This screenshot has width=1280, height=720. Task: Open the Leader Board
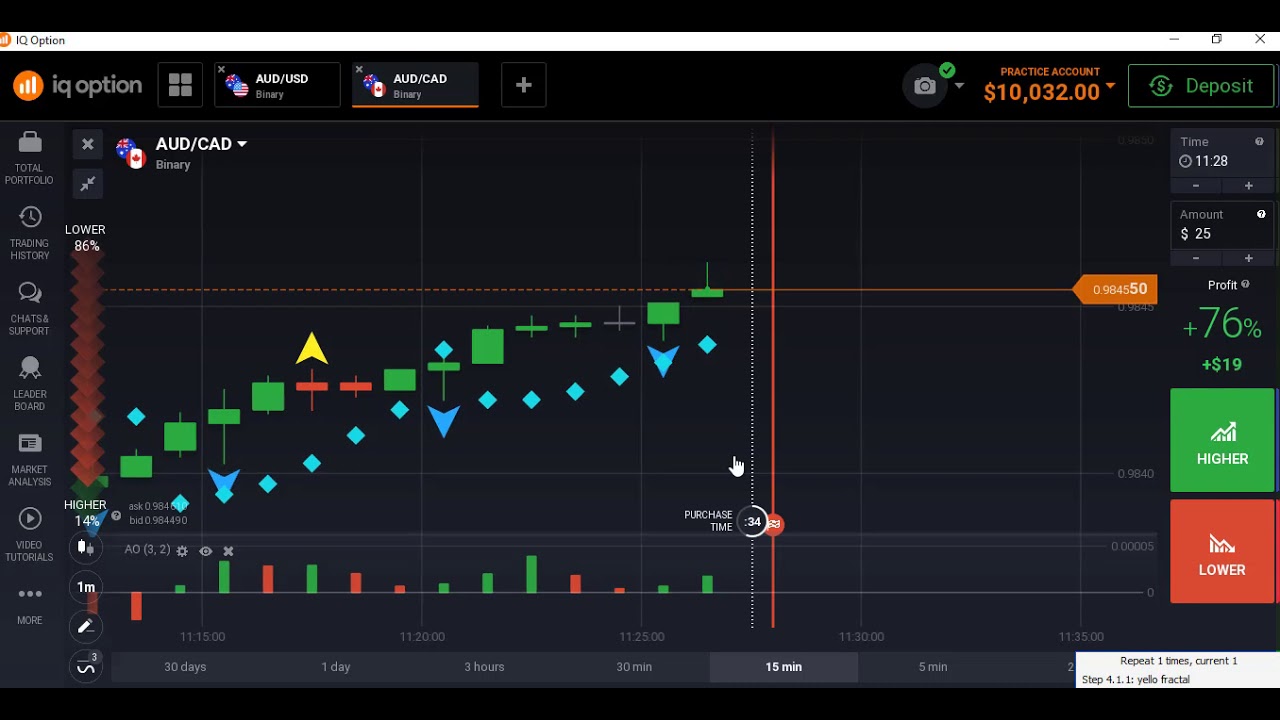click(x=29, y=385)
